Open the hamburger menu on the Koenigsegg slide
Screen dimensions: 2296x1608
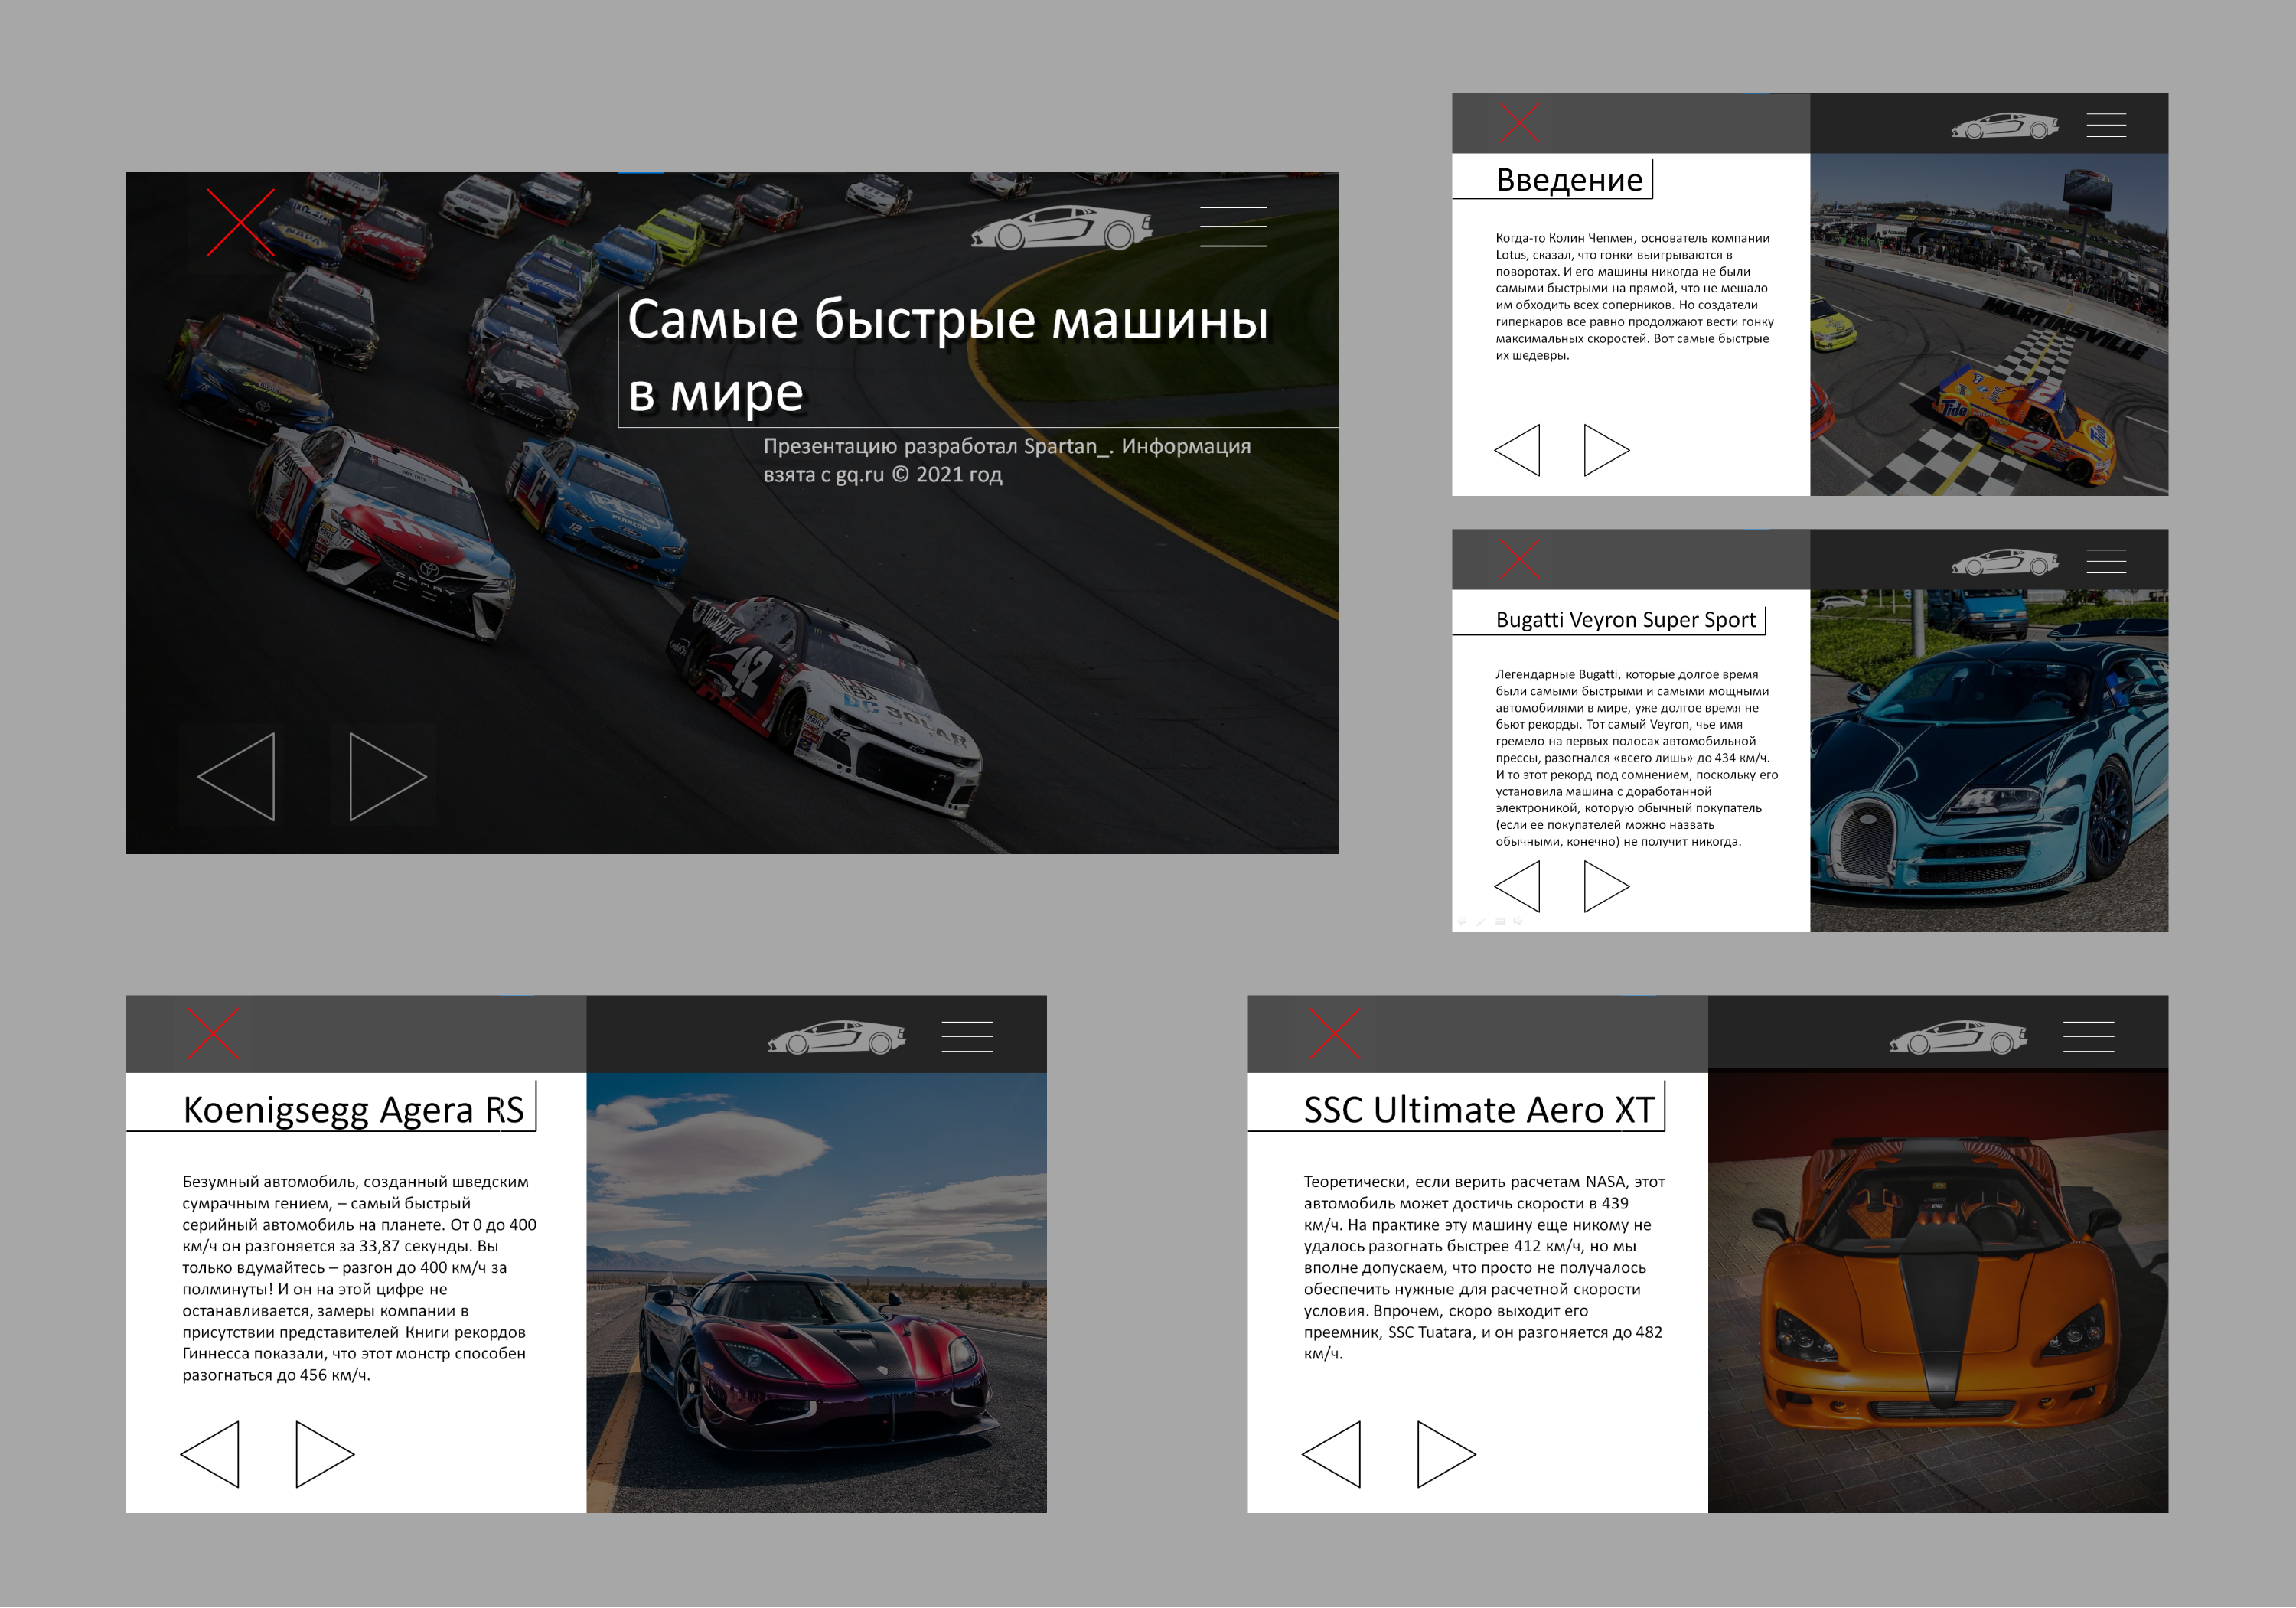tap(967, 1037)
